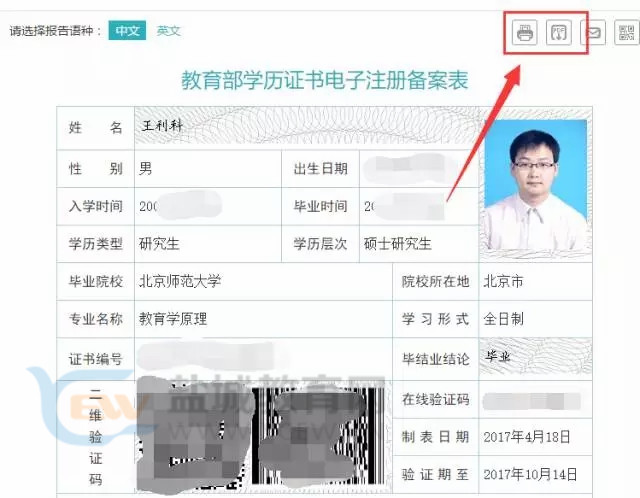Click the 在线验证码 label
Screen dimensions: 640x498
pyautogui.click(x=435, y=399)
